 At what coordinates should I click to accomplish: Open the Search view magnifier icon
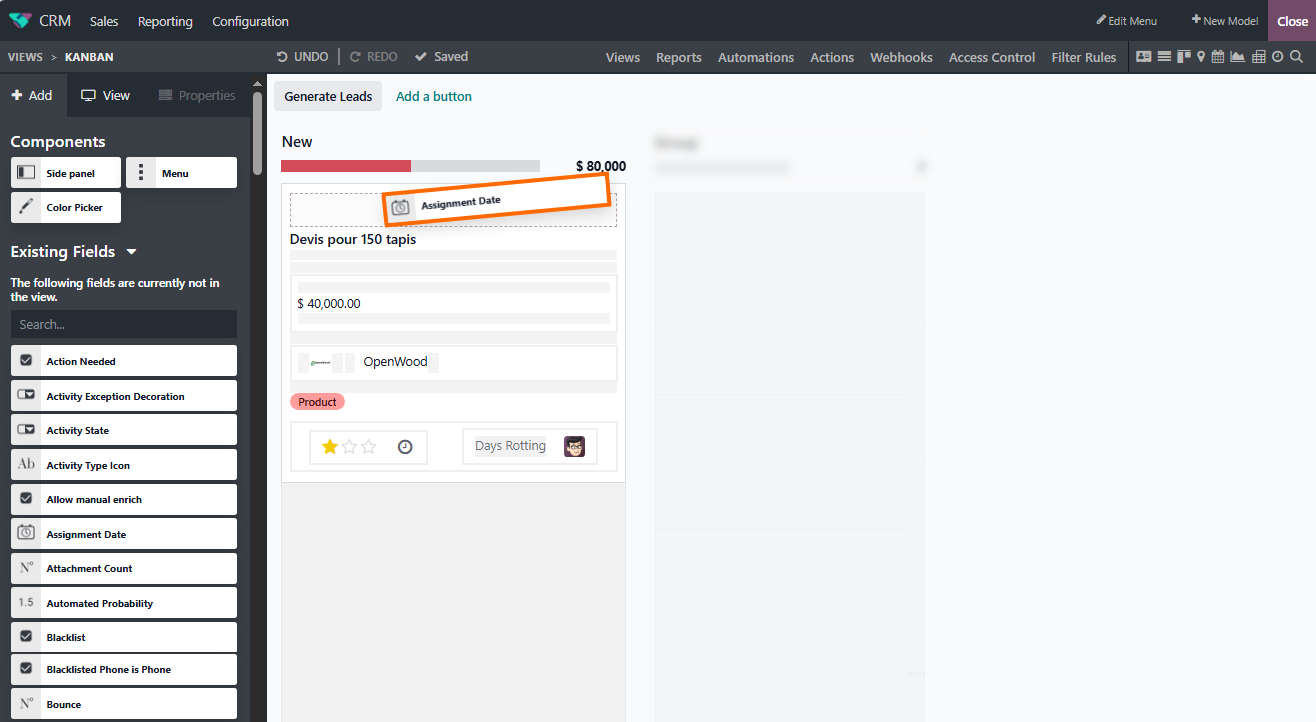pyautogui.click(x=1296, y=57)
